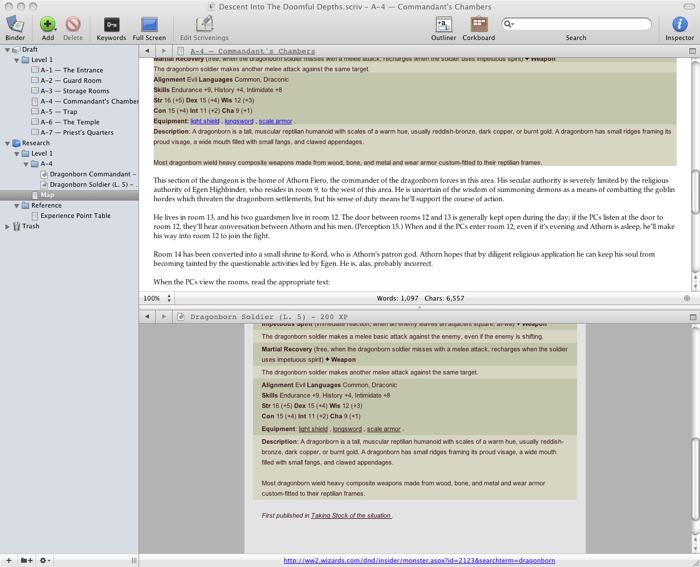Image resolution: width=700 pixels, height=567 pixels.
Task: Go back in top editor history
Action: point(147,51)
